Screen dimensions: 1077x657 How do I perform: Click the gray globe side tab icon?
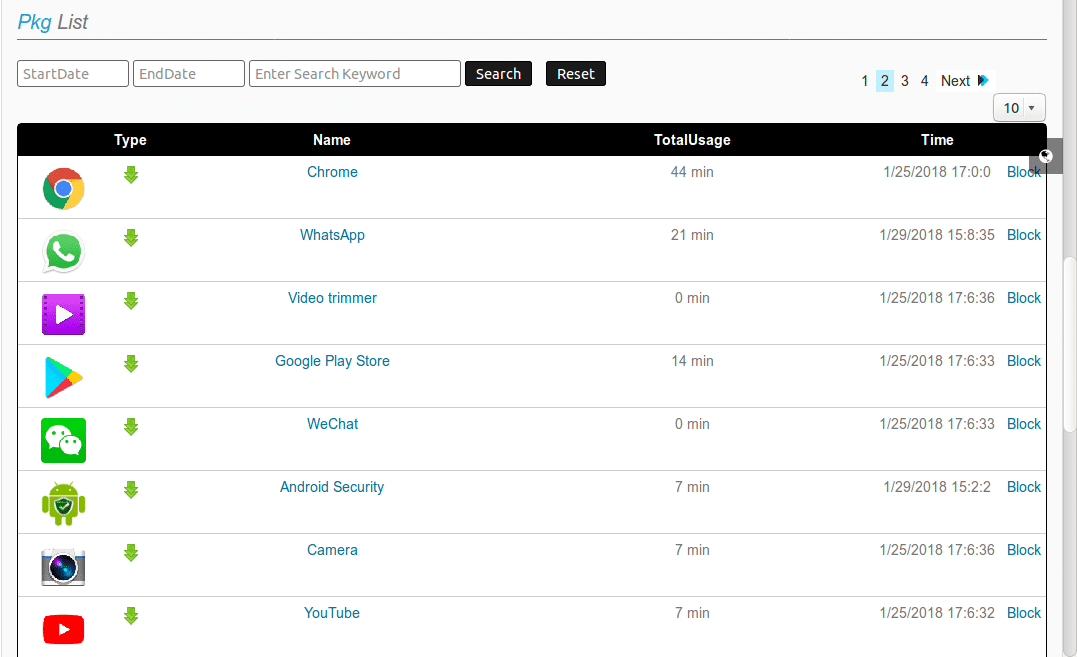pos(1046,156)
